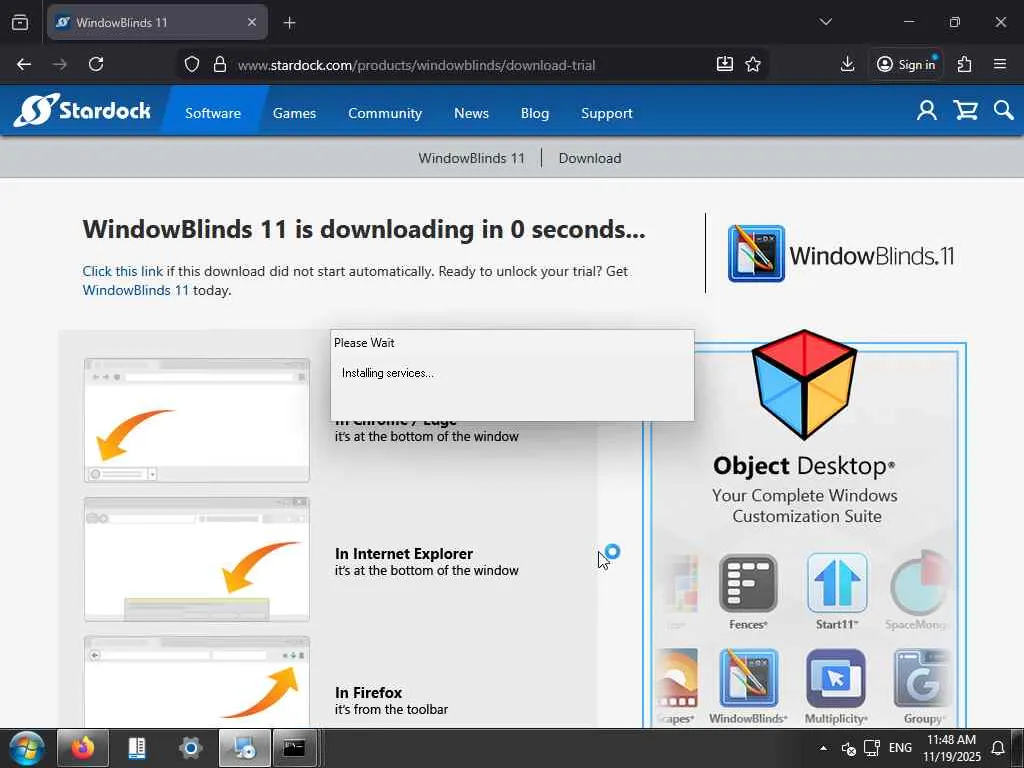Click the forward navigation arrow
This screenshot has width=1024, height=768.
[x=59, y=64]
